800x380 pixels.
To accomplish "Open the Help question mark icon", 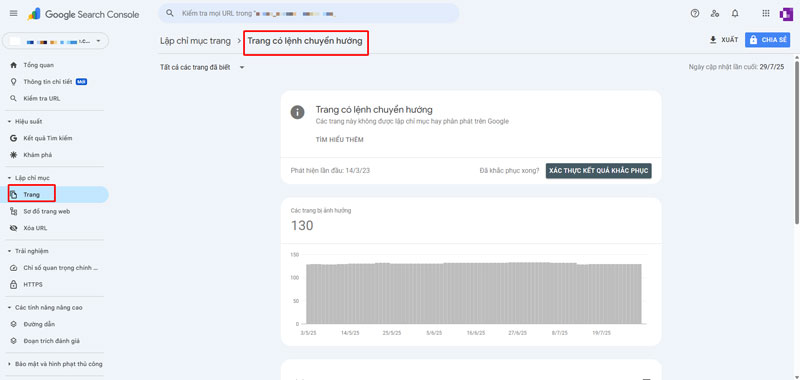I will [x=694, y=14].
